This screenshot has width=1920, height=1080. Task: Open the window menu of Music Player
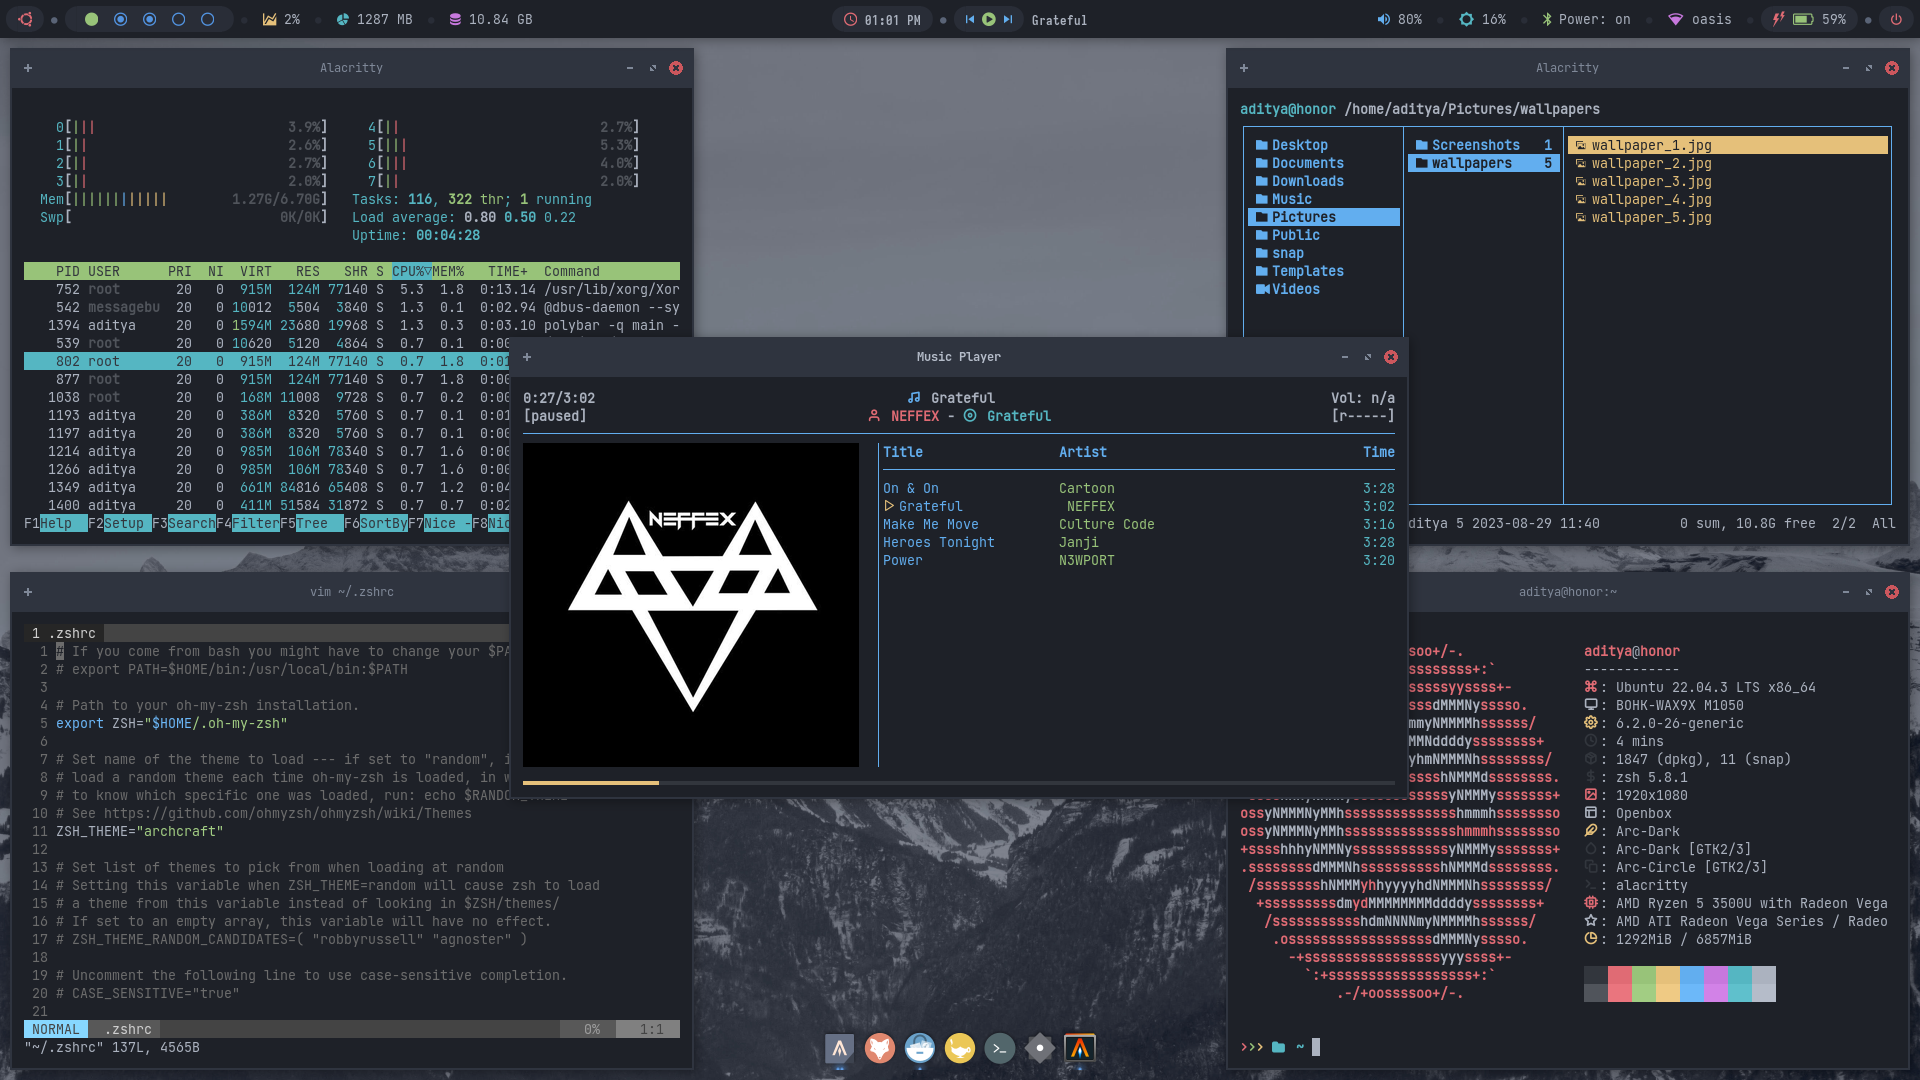point(527,357)
